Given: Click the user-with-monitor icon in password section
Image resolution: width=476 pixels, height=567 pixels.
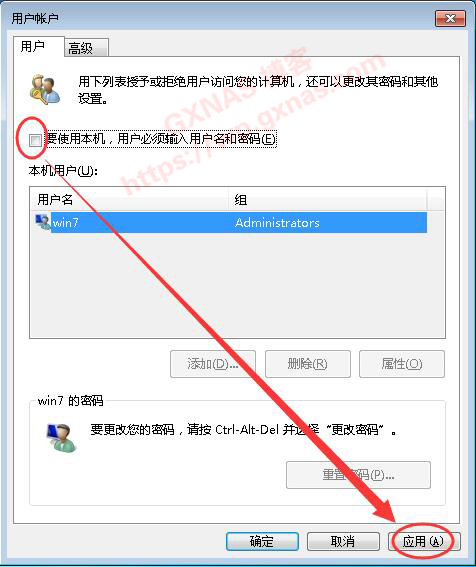Looking at the screenshot, I should coord(61,437).
